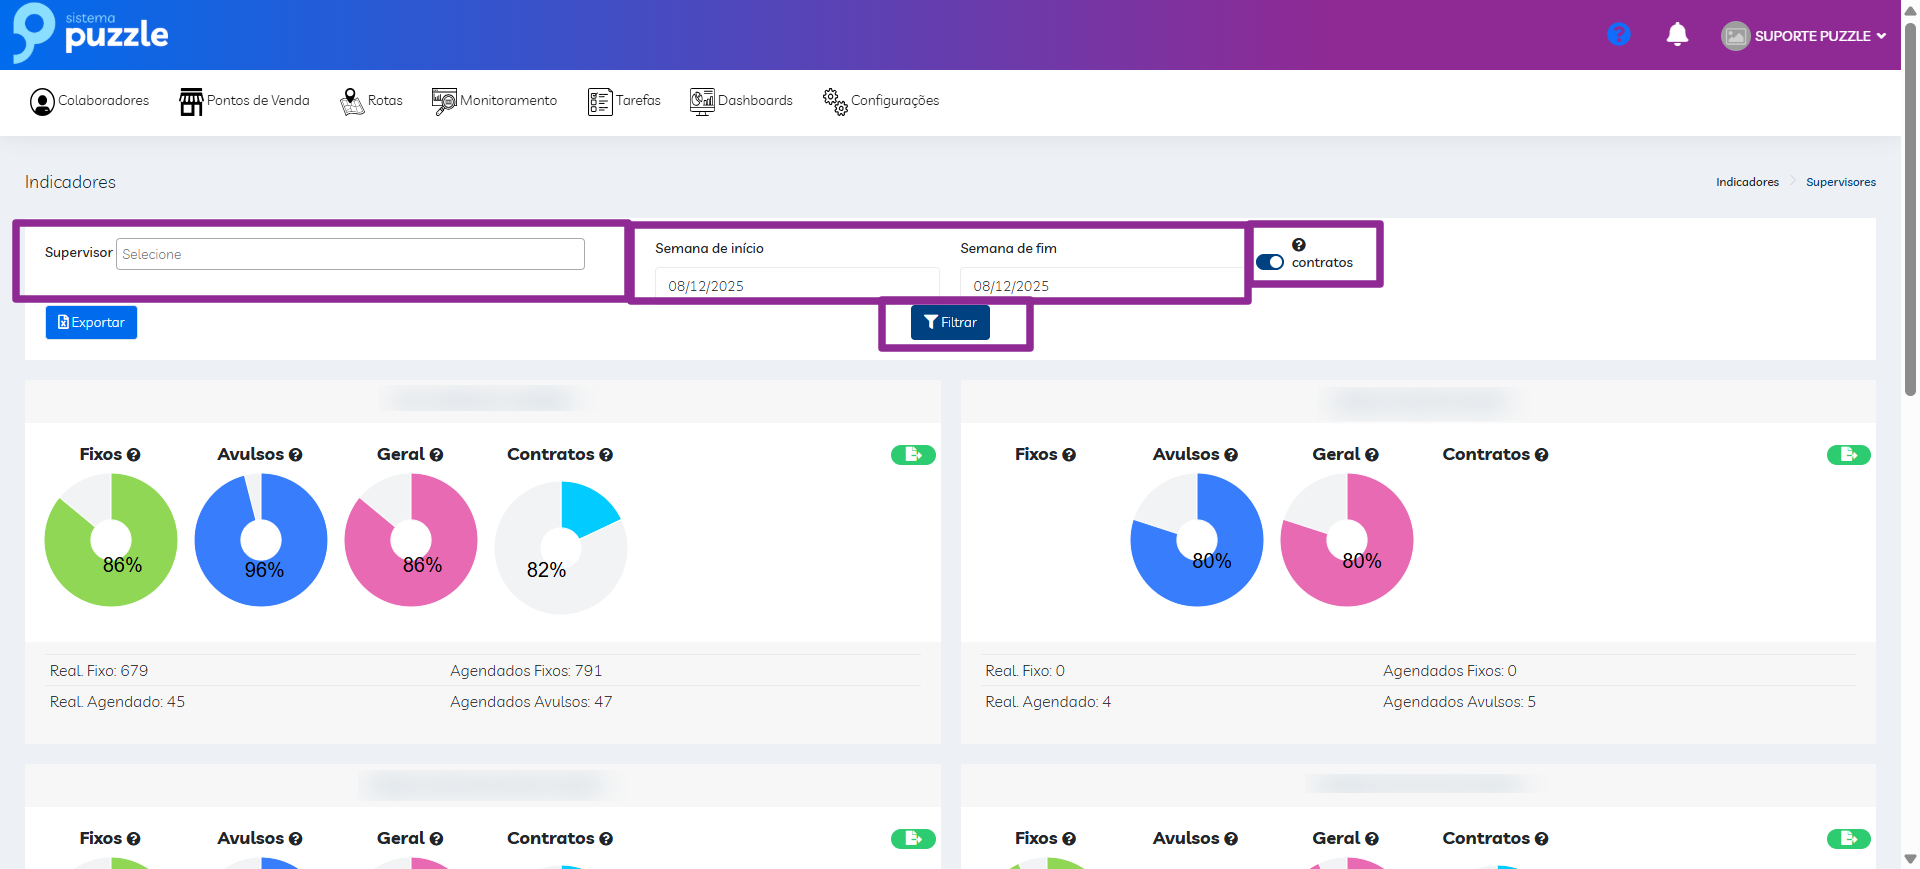Click the green Fixos 86% pie chart
1920x869 pixels.
click(111, 540)
